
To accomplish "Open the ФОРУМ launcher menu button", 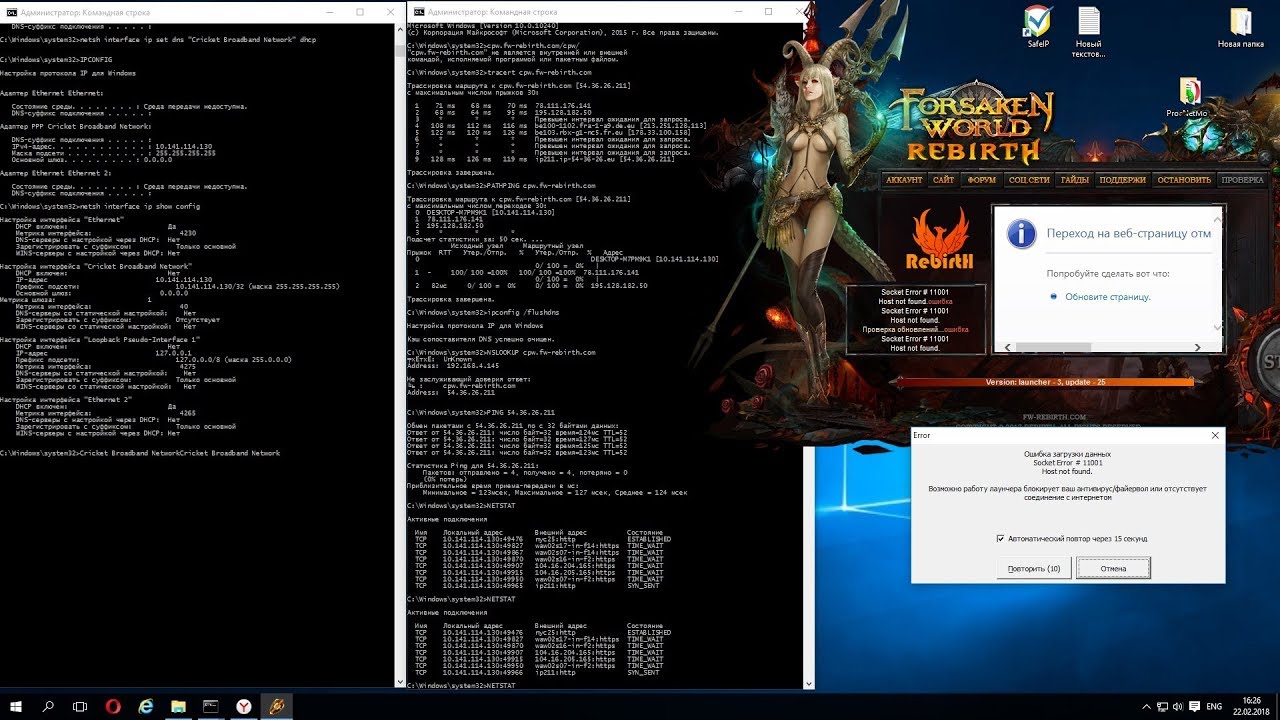I will tap(981, 180).
